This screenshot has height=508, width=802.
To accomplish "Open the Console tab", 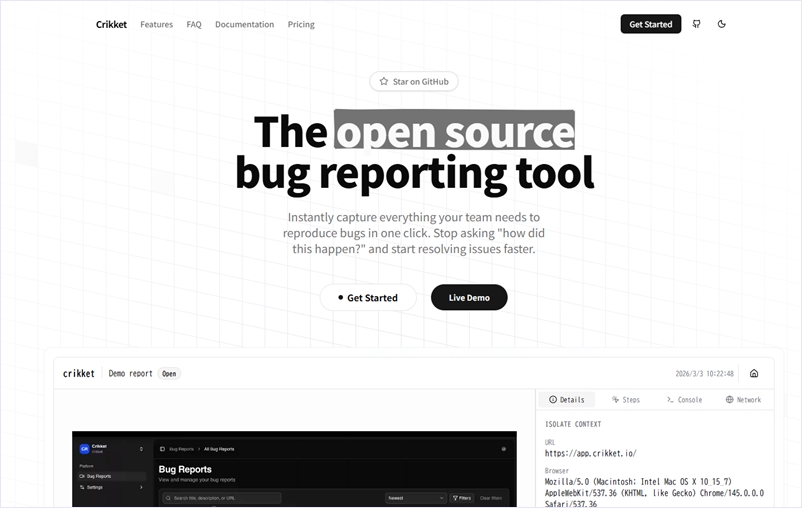I will click(684, 399).
